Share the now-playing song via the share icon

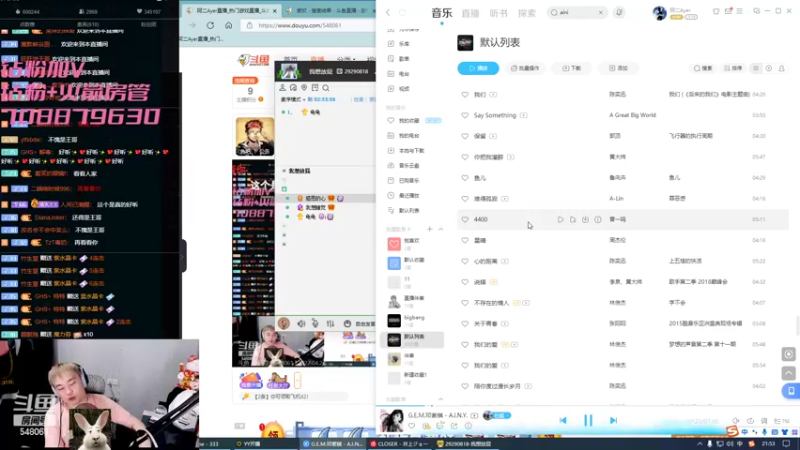tap(454, 426)
